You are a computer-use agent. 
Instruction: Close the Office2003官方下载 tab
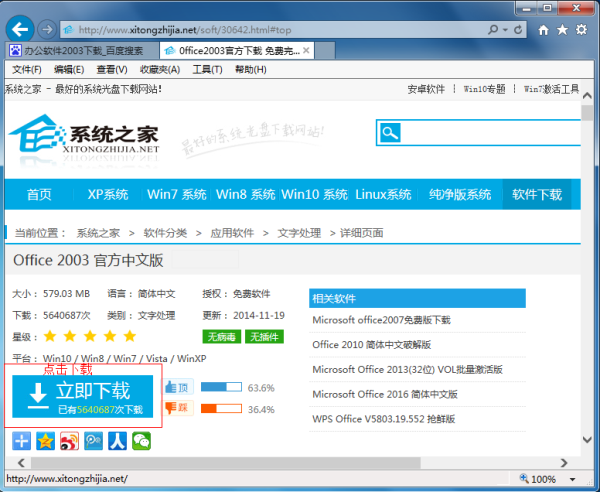coord(306,51)
